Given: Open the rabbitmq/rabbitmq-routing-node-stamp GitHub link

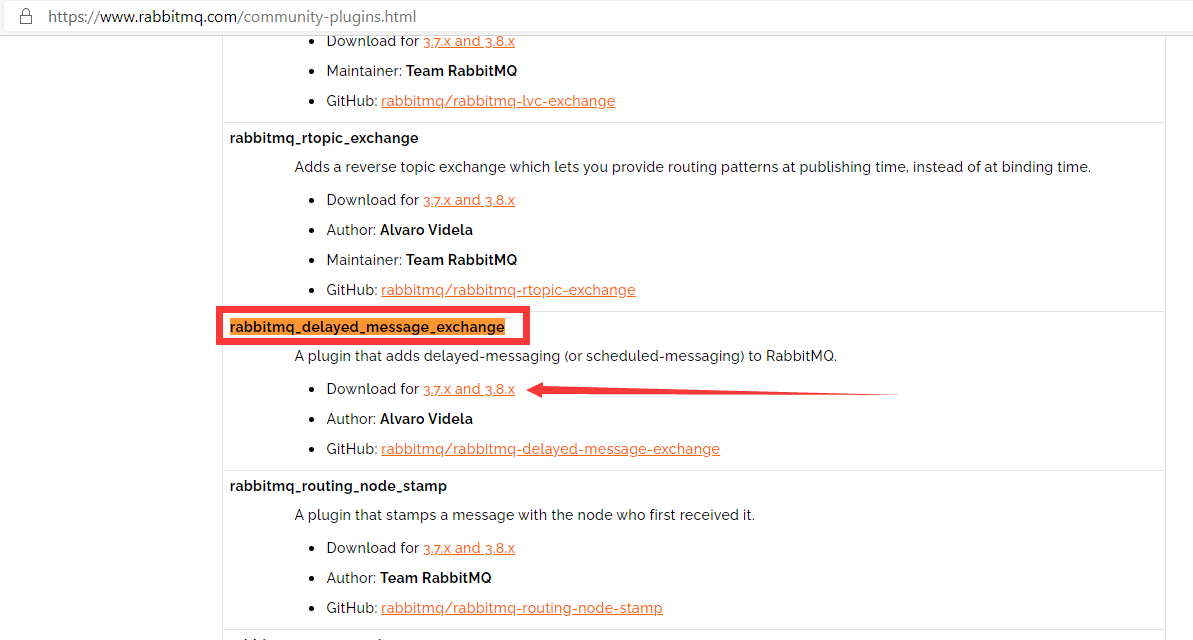Looking at the screenshot, I should [x=521, y=607].
